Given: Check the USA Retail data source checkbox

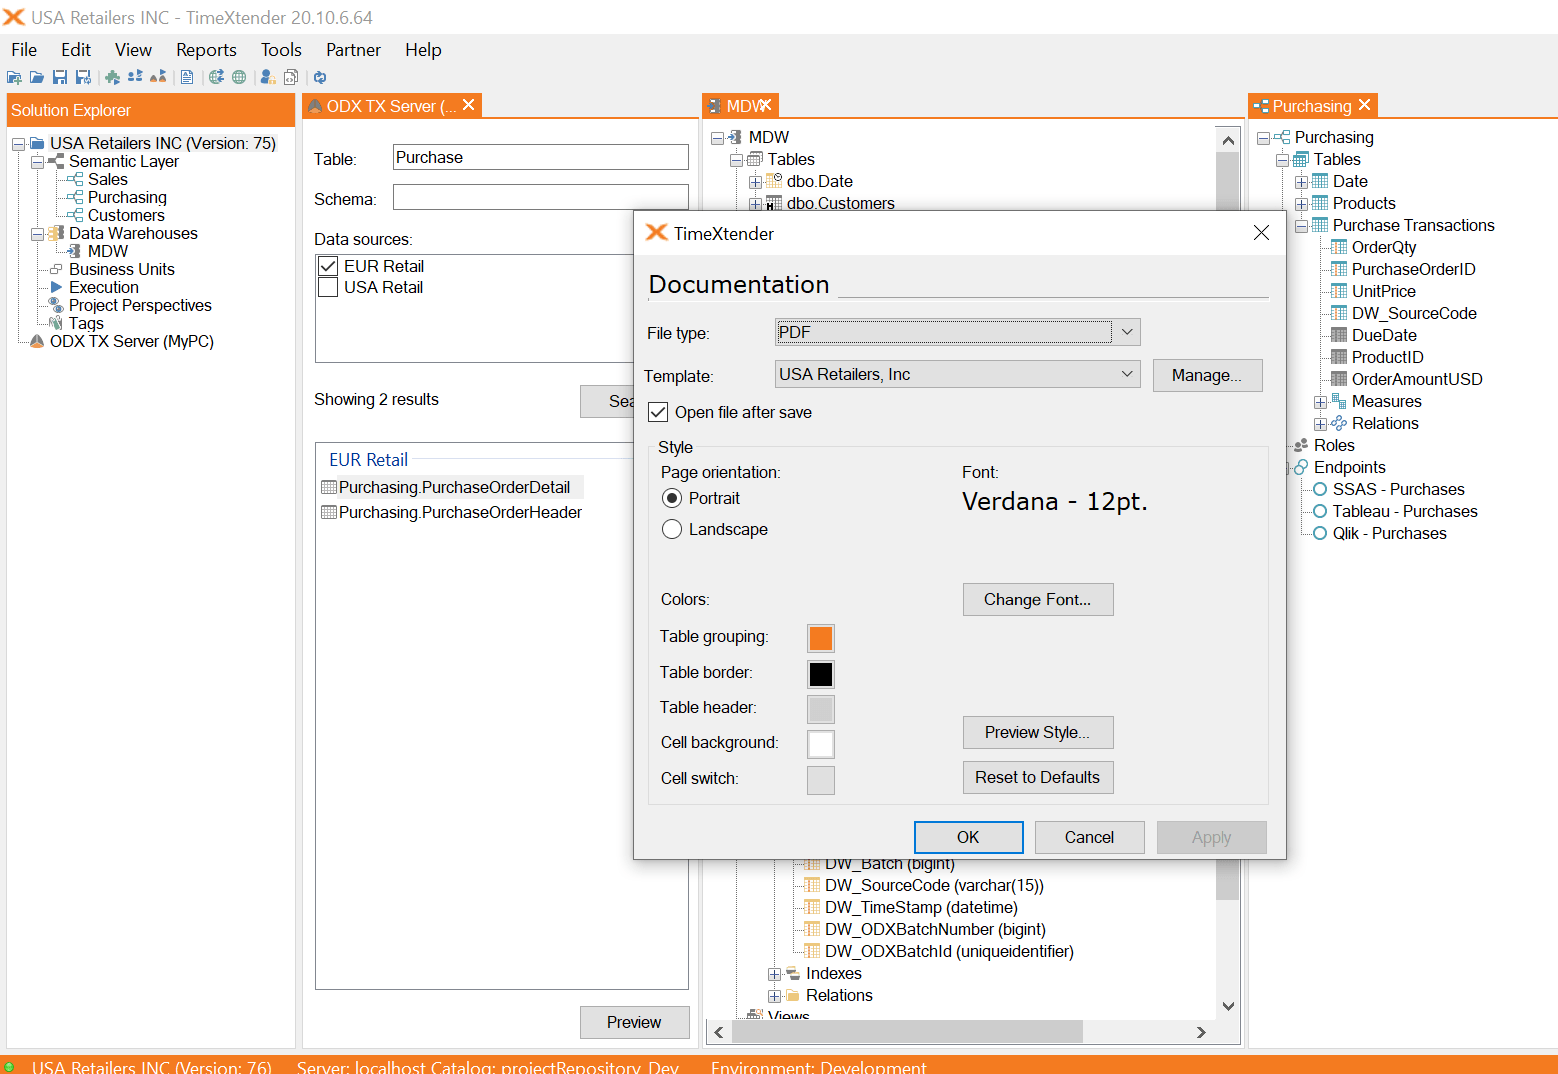Looking at the screenshot, I should (x=328, y=287).
